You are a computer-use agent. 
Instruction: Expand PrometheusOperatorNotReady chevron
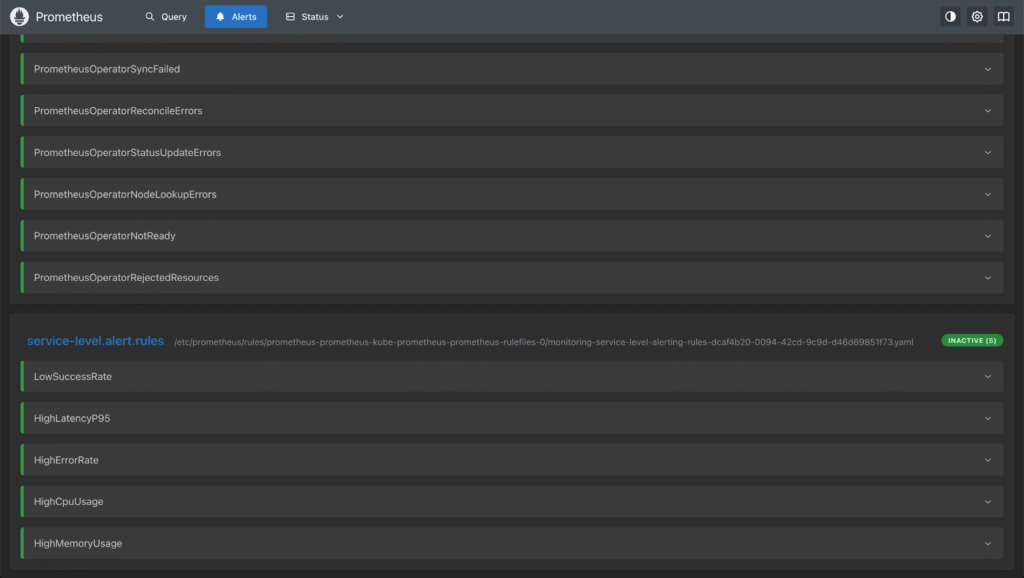tap(987, 236)
